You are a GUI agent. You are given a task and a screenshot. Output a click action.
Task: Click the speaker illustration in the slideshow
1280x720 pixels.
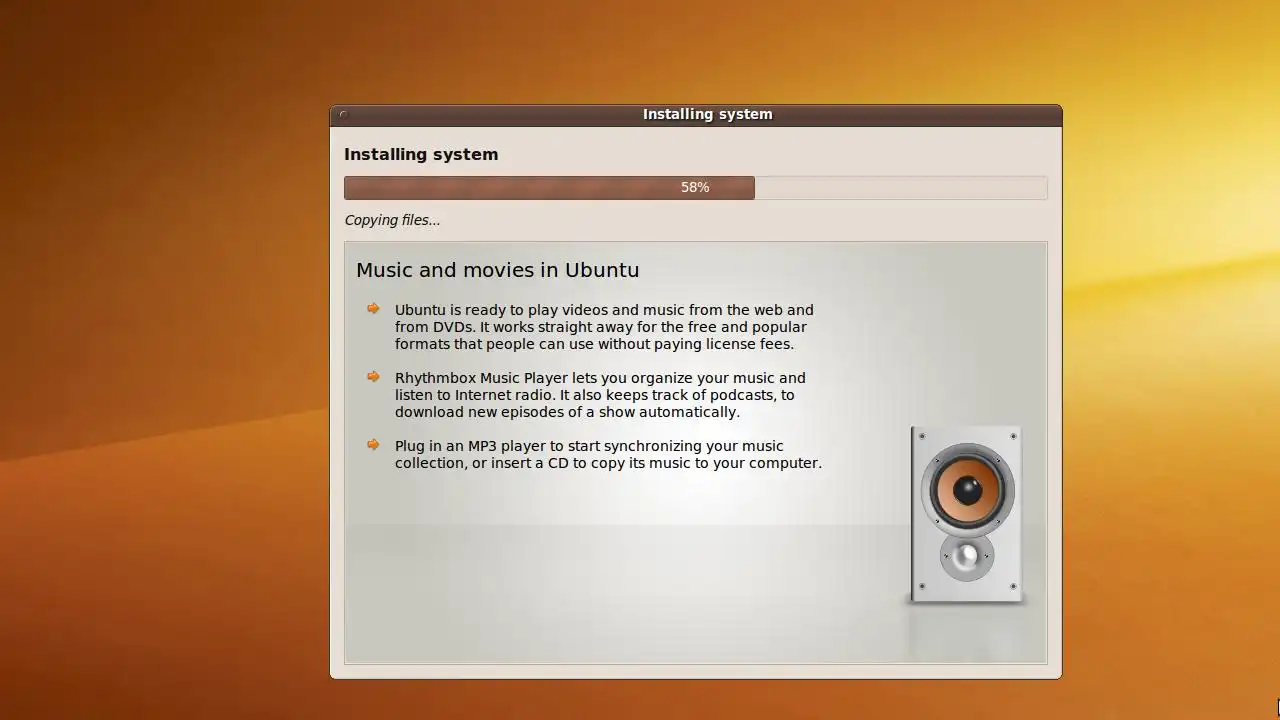pos(966,515)
